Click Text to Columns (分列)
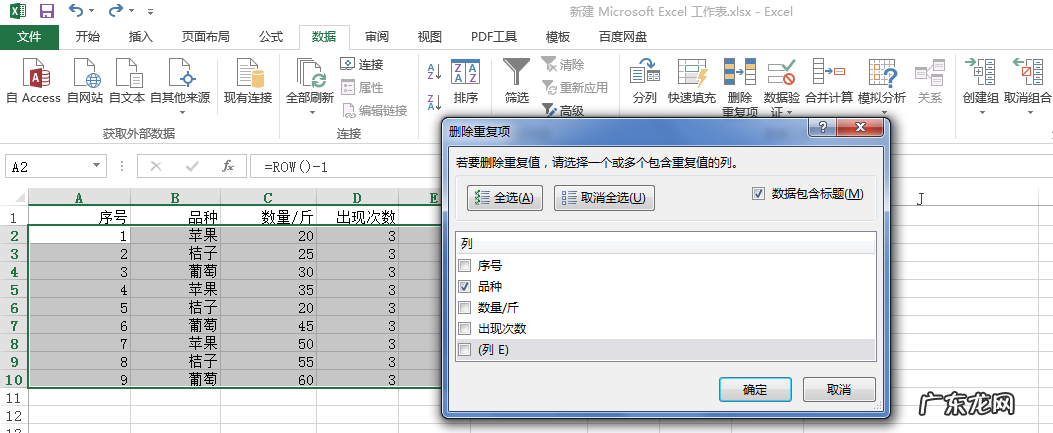 [x=645, y=81]
